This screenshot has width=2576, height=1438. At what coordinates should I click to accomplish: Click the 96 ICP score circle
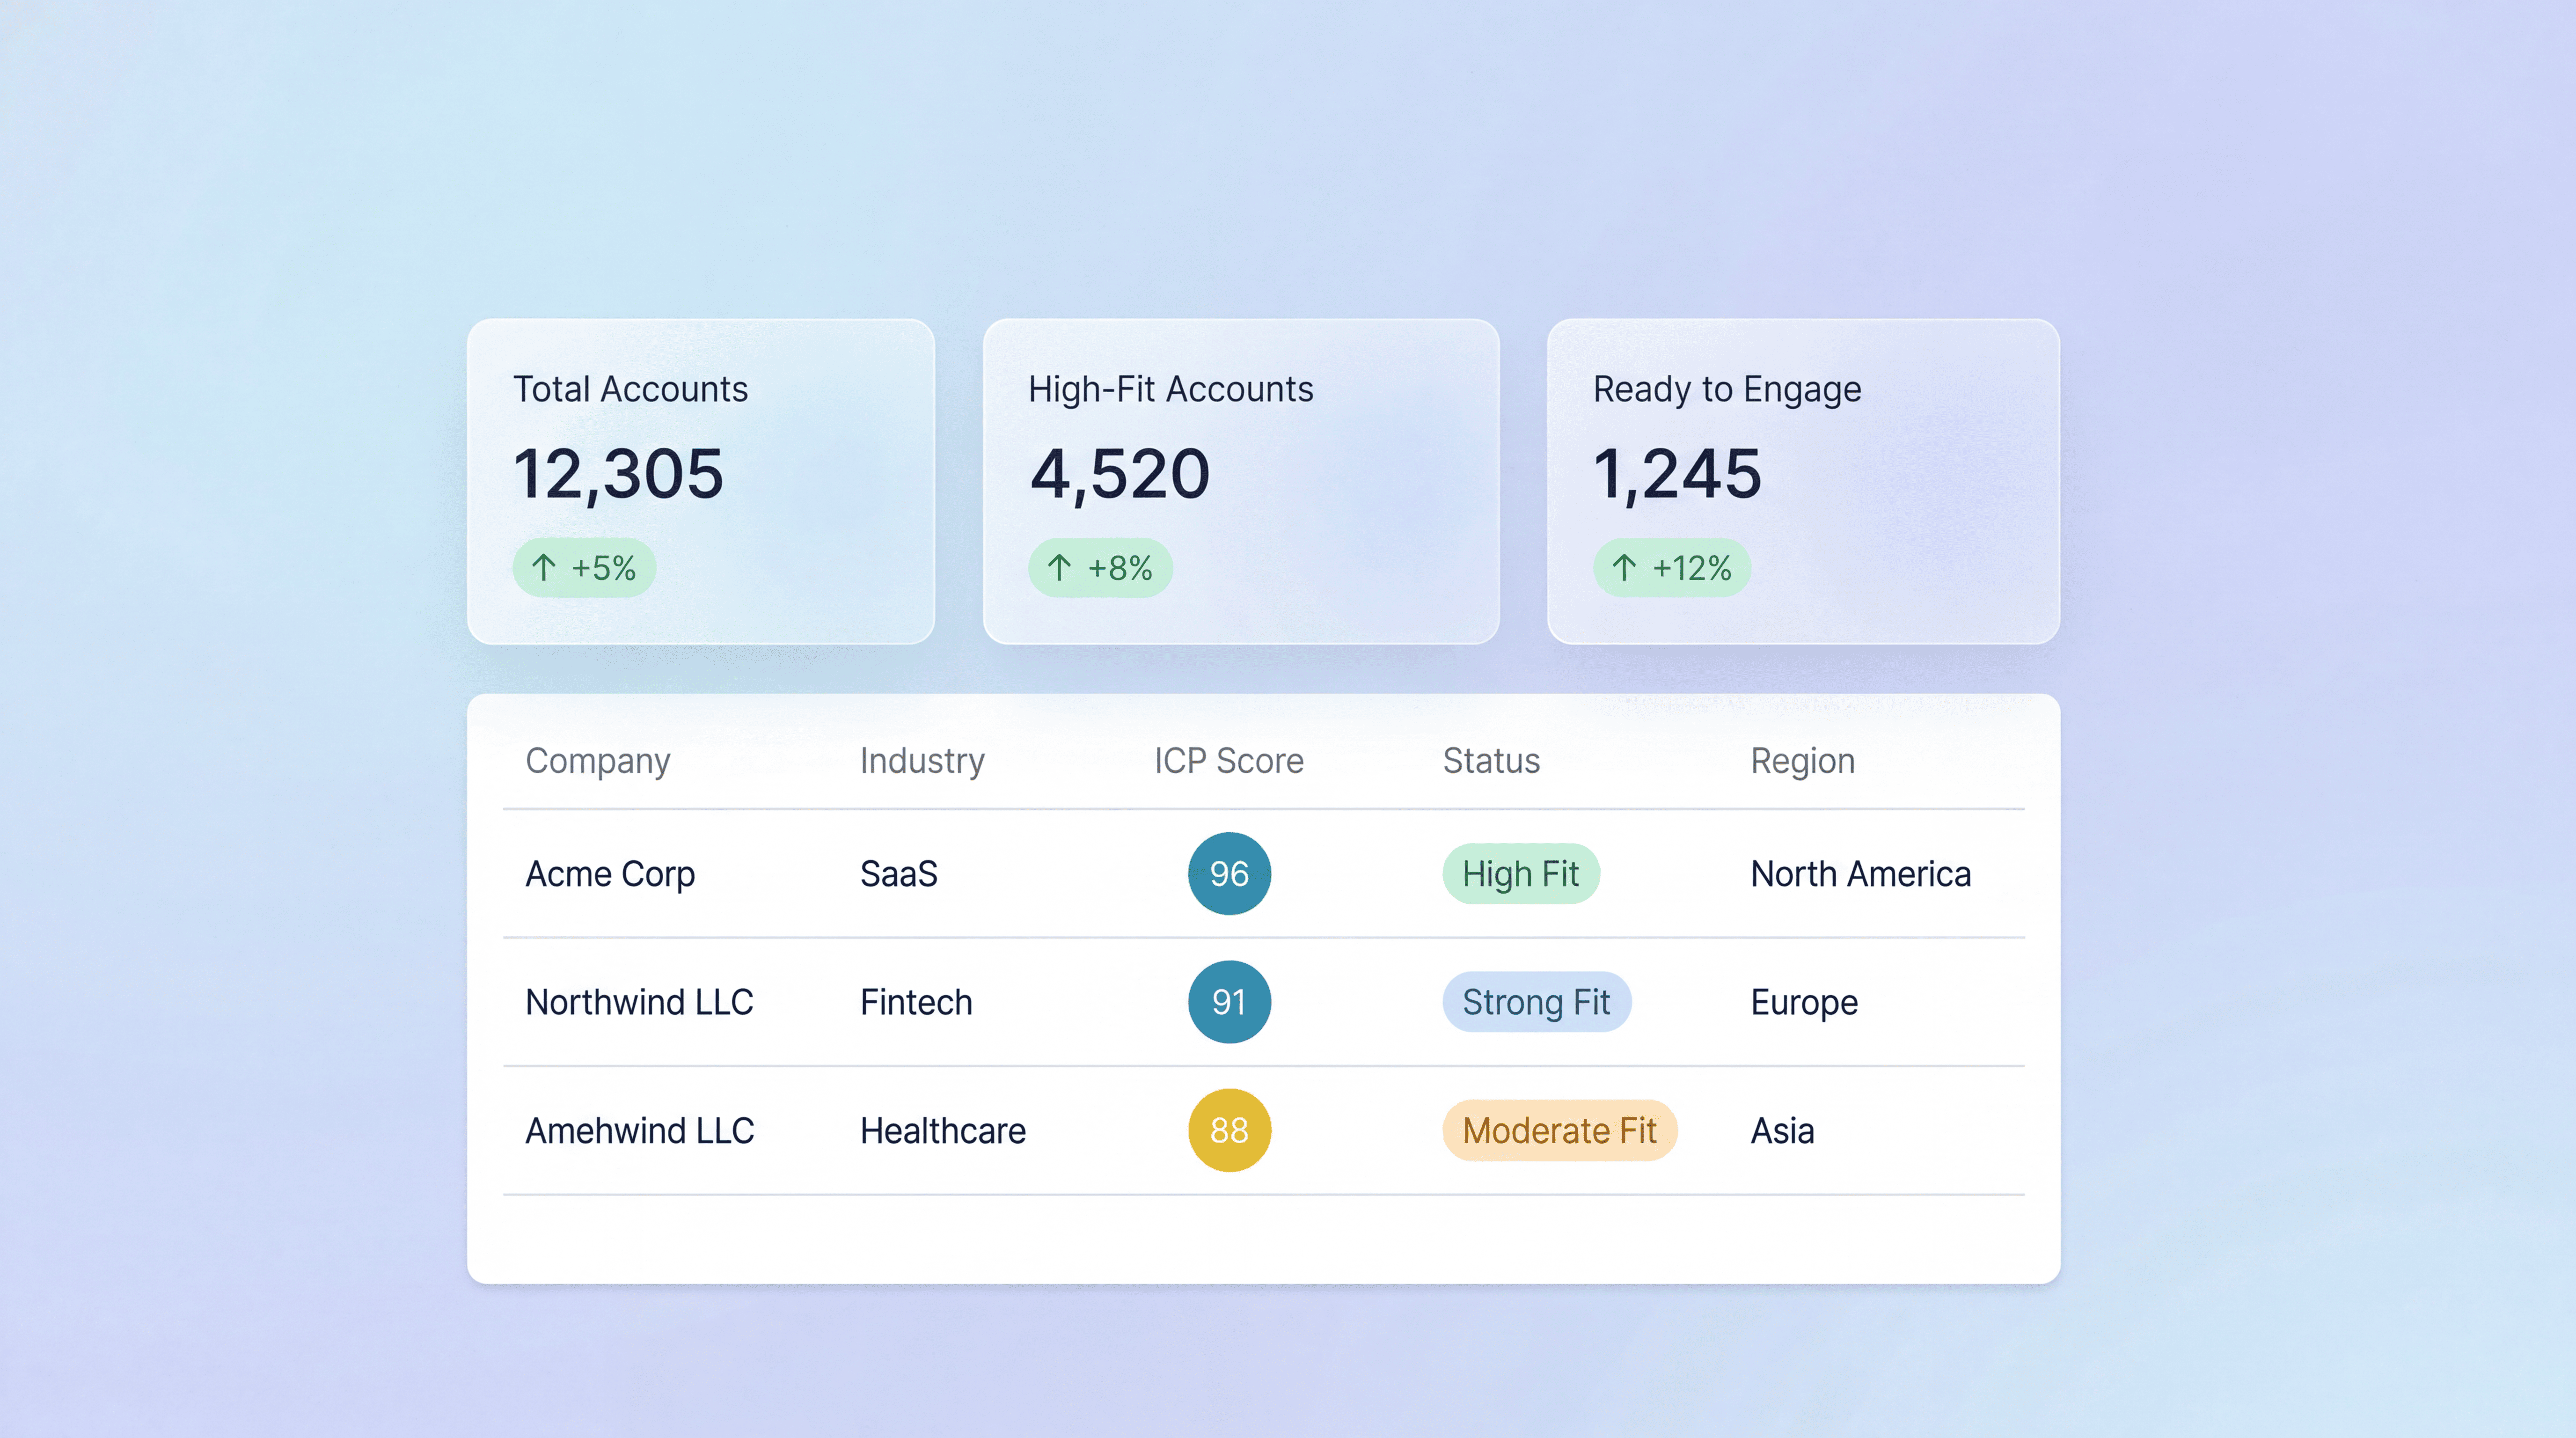(1229, 874)
